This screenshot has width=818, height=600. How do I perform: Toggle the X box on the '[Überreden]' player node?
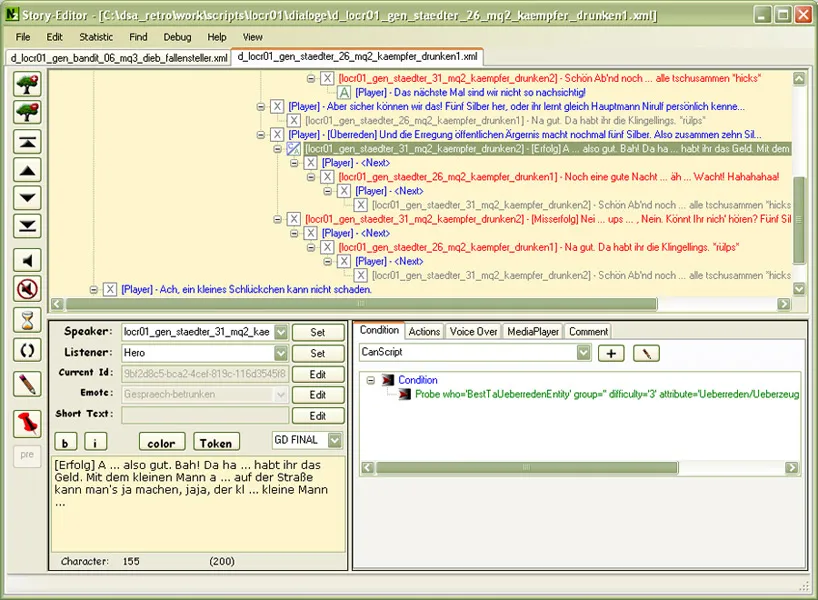pos(277,135)
